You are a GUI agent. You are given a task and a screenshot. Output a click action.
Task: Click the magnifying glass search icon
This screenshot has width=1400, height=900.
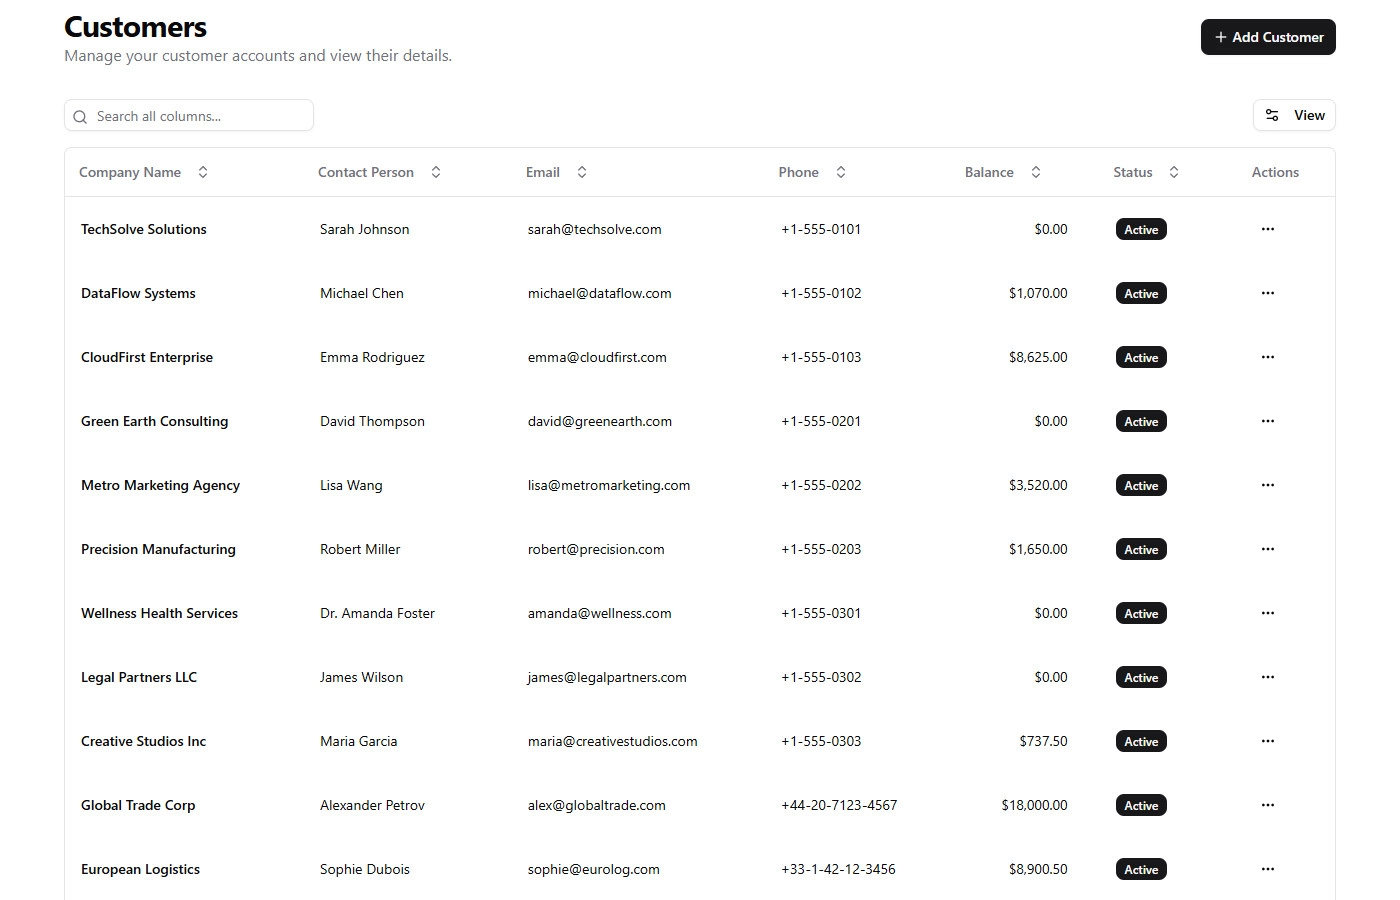click(x=80, y=116)
